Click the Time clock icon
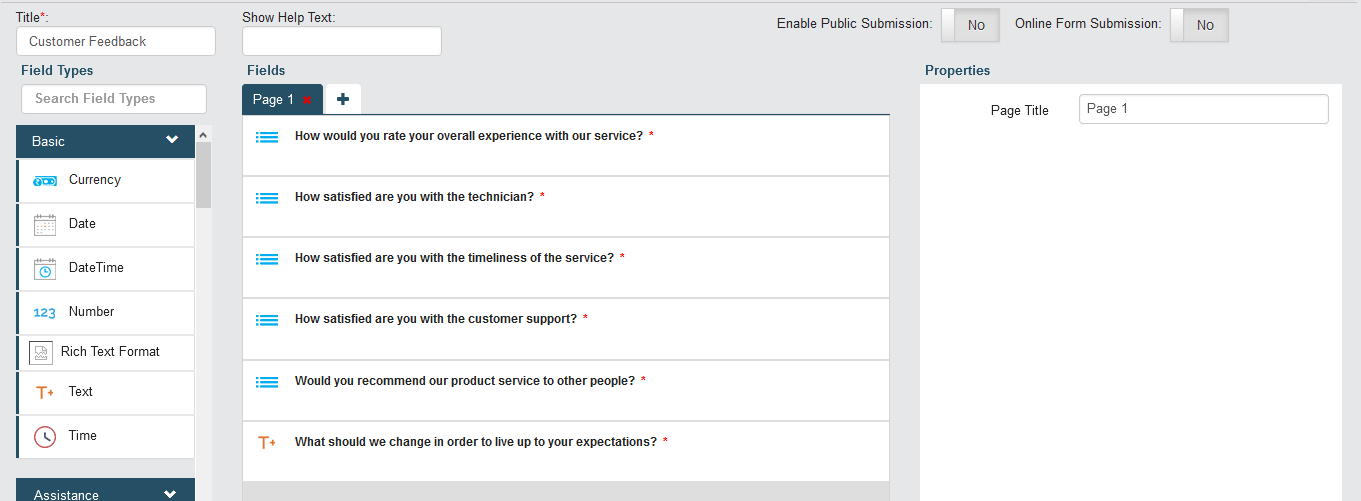Screen dimensions: 1361x501 [45, 436]
